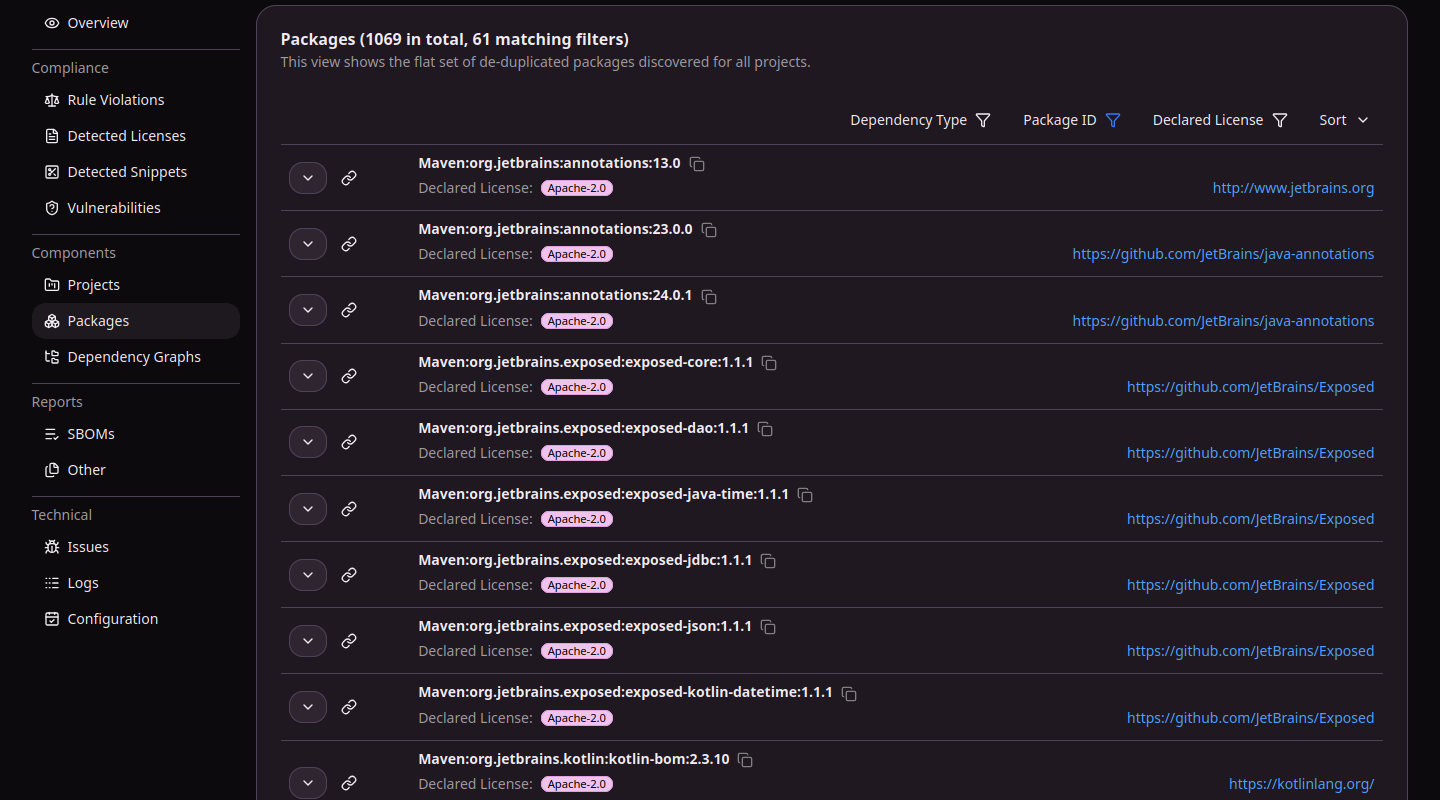This screenshot has height=800, width=1440.
Task: Open https://kotlinlang.org/ link
Action: click(1301, 784)
